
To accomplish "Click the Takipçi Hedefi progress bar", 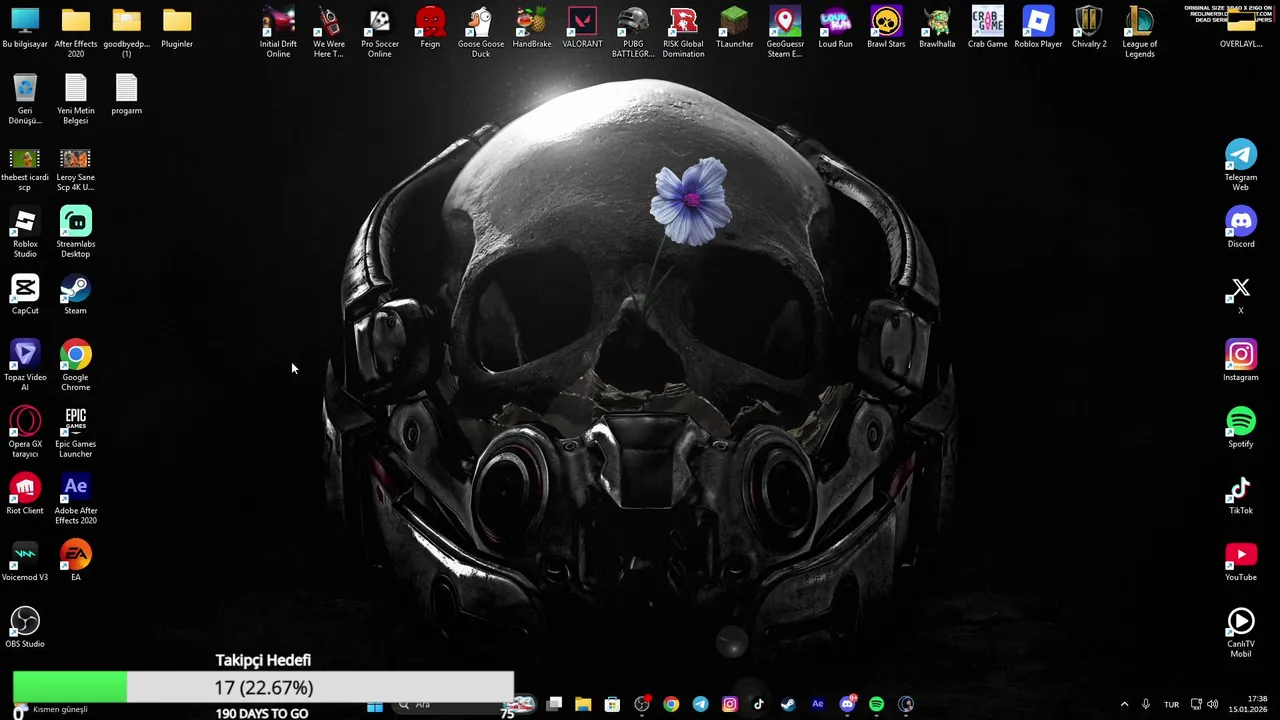I will (x=263, y=687).
